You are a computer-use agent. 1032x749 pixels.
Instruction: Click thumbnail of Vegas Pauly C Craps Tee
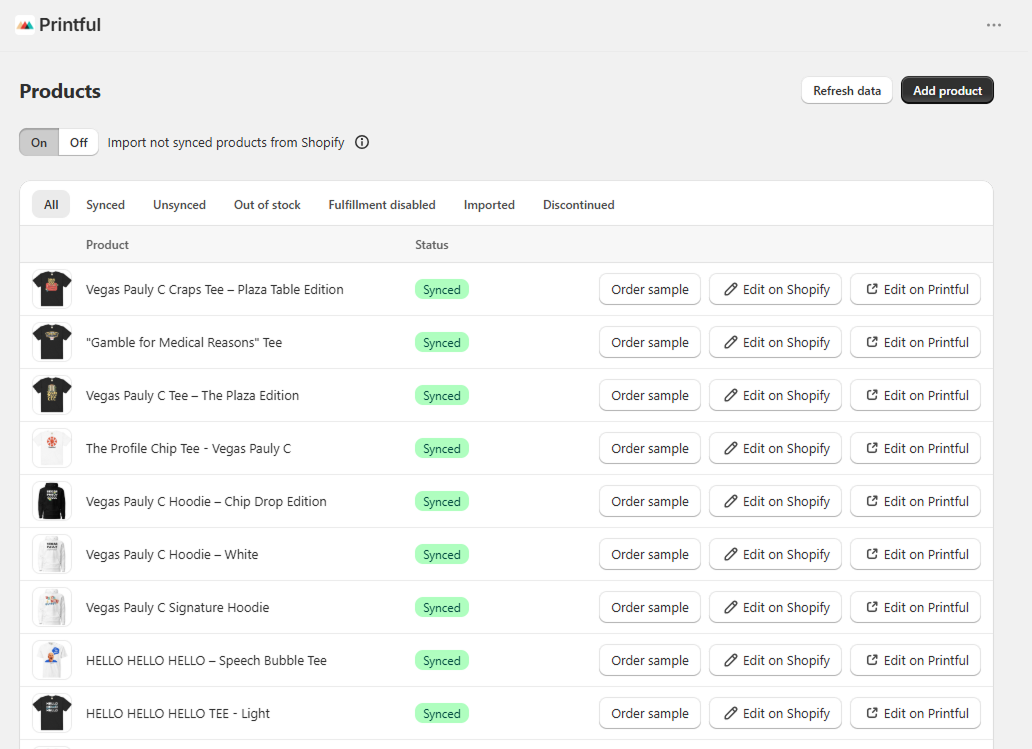point(52,289)
